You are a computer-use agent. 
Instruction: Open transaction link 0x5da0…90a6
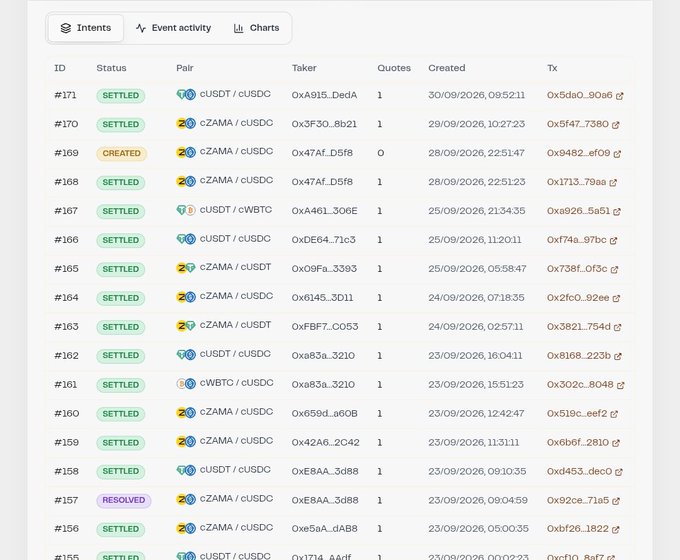tap(579, 95)
